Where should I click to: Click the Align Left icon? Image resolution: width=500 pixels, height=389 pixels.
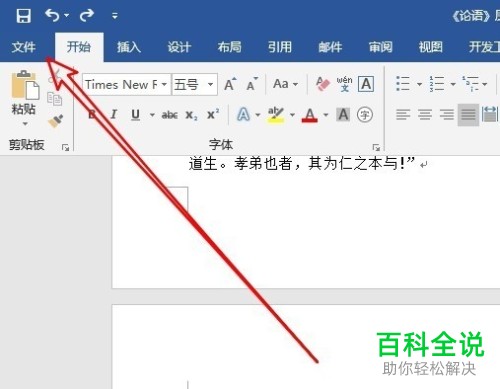point(403,115)
